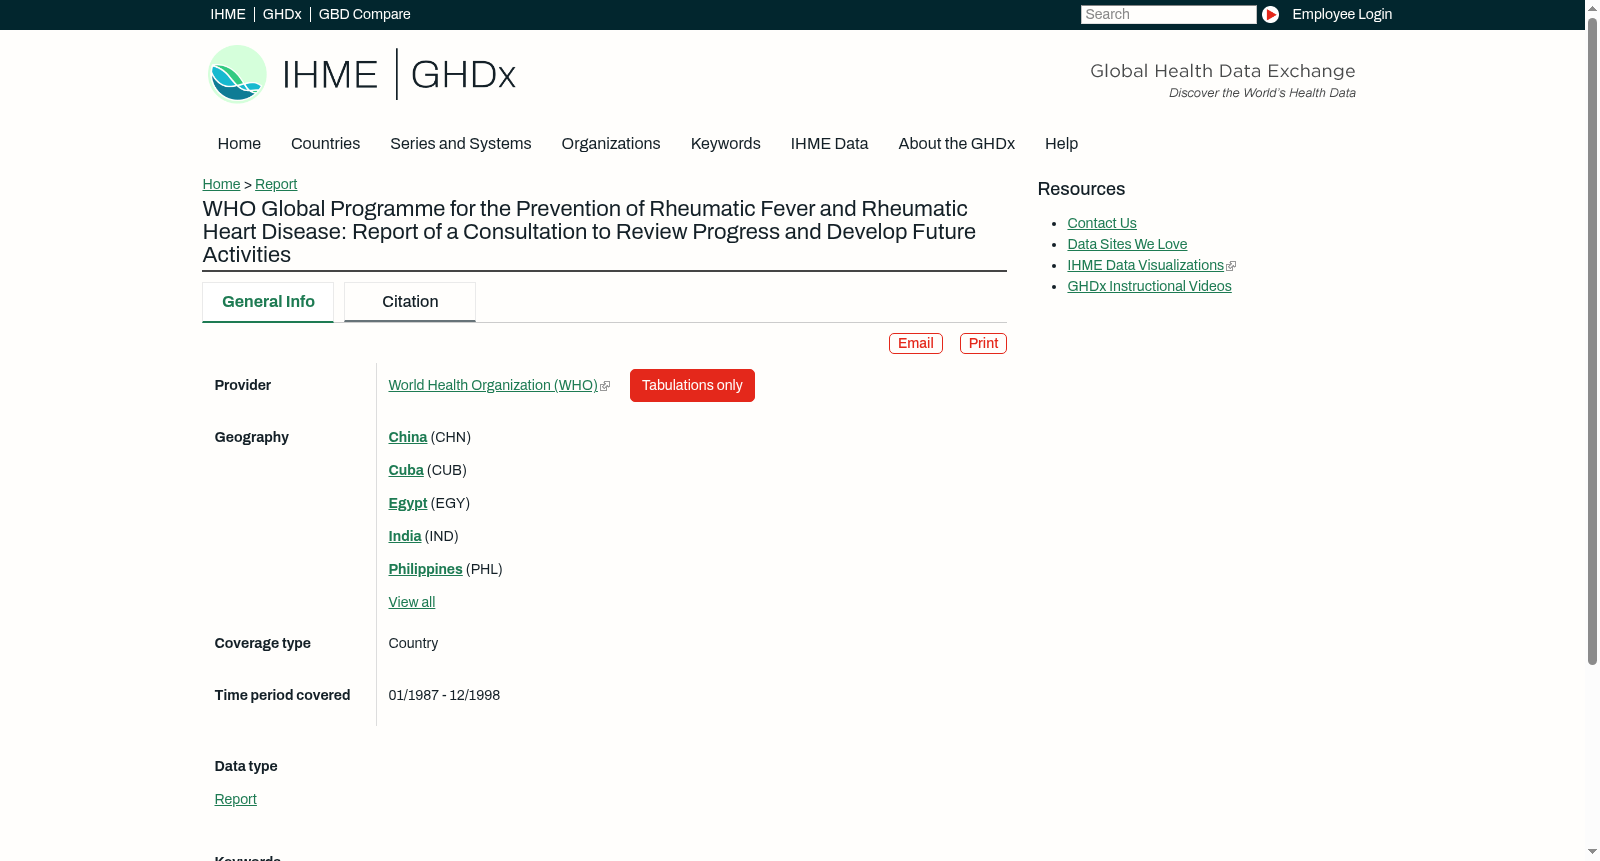This screenshot has width=1600, height=861.
Task: Click the Coverage type value Country
Action: pyautogui.click(x=413, y=643)
